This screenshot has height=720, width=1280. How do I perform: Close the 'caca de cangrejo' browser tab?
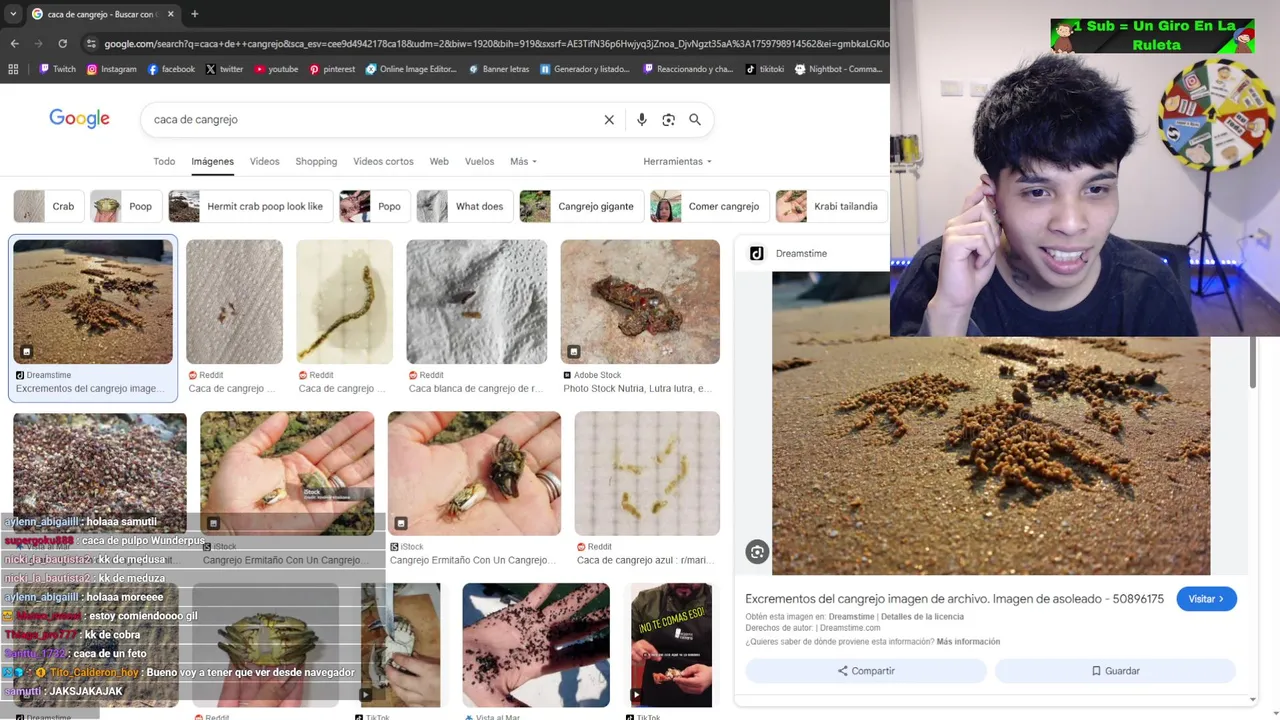170,14
